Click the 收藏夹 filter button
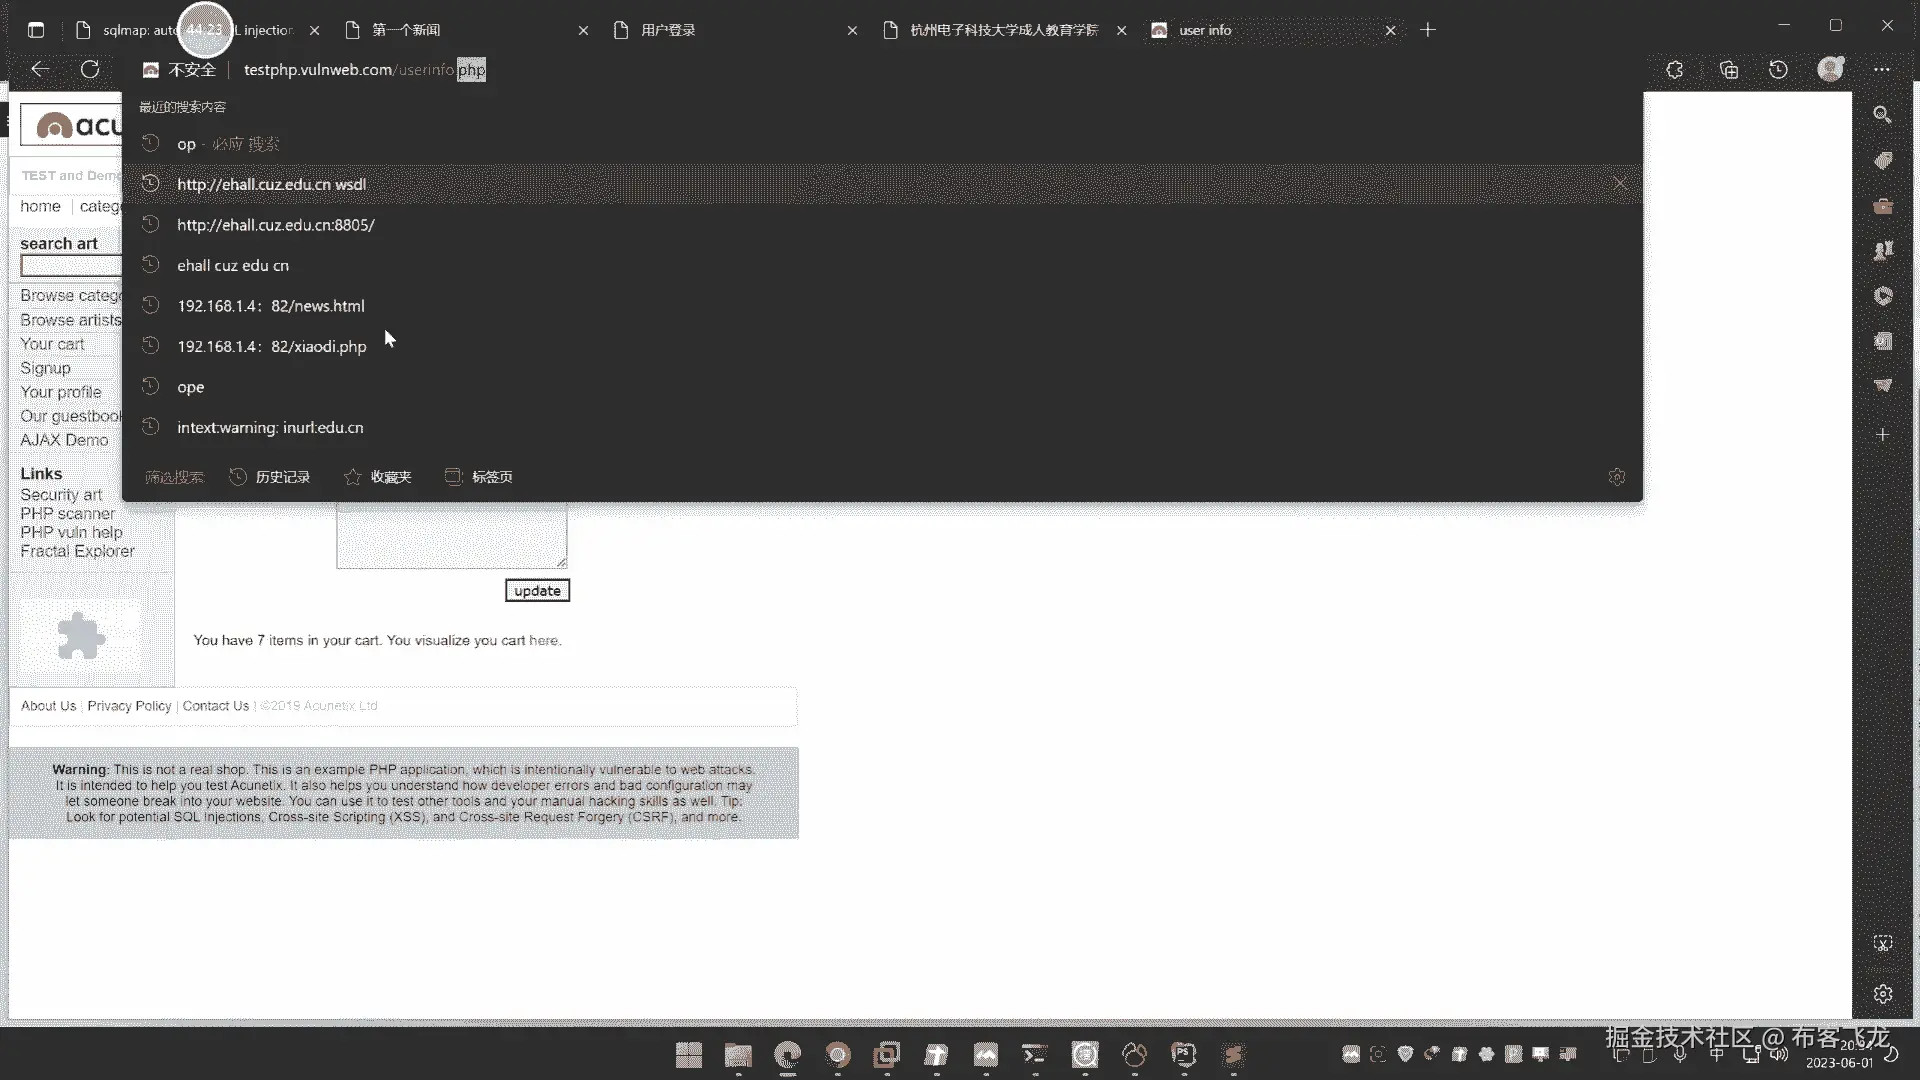This screenshot has height=1080, width=1920. coord(378,477)
